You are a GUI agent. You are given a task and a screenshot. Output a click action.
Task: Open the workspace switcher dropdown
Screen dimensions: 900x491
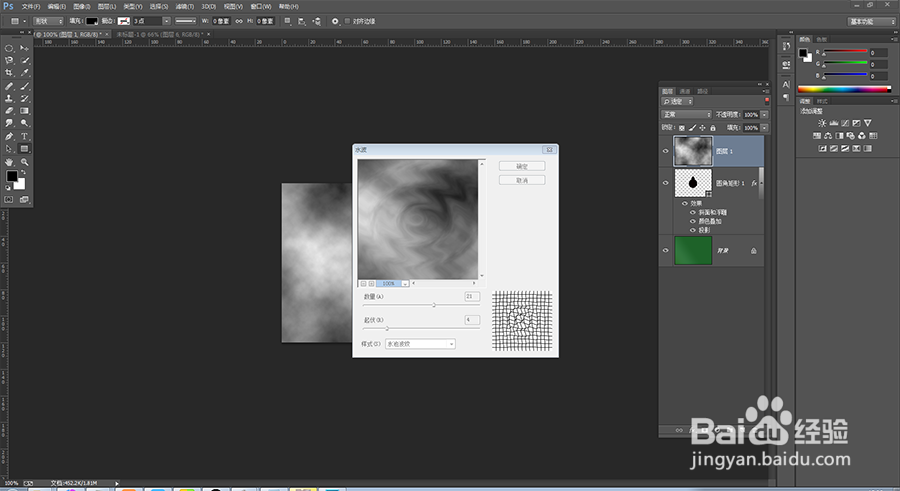coord(871,21)
